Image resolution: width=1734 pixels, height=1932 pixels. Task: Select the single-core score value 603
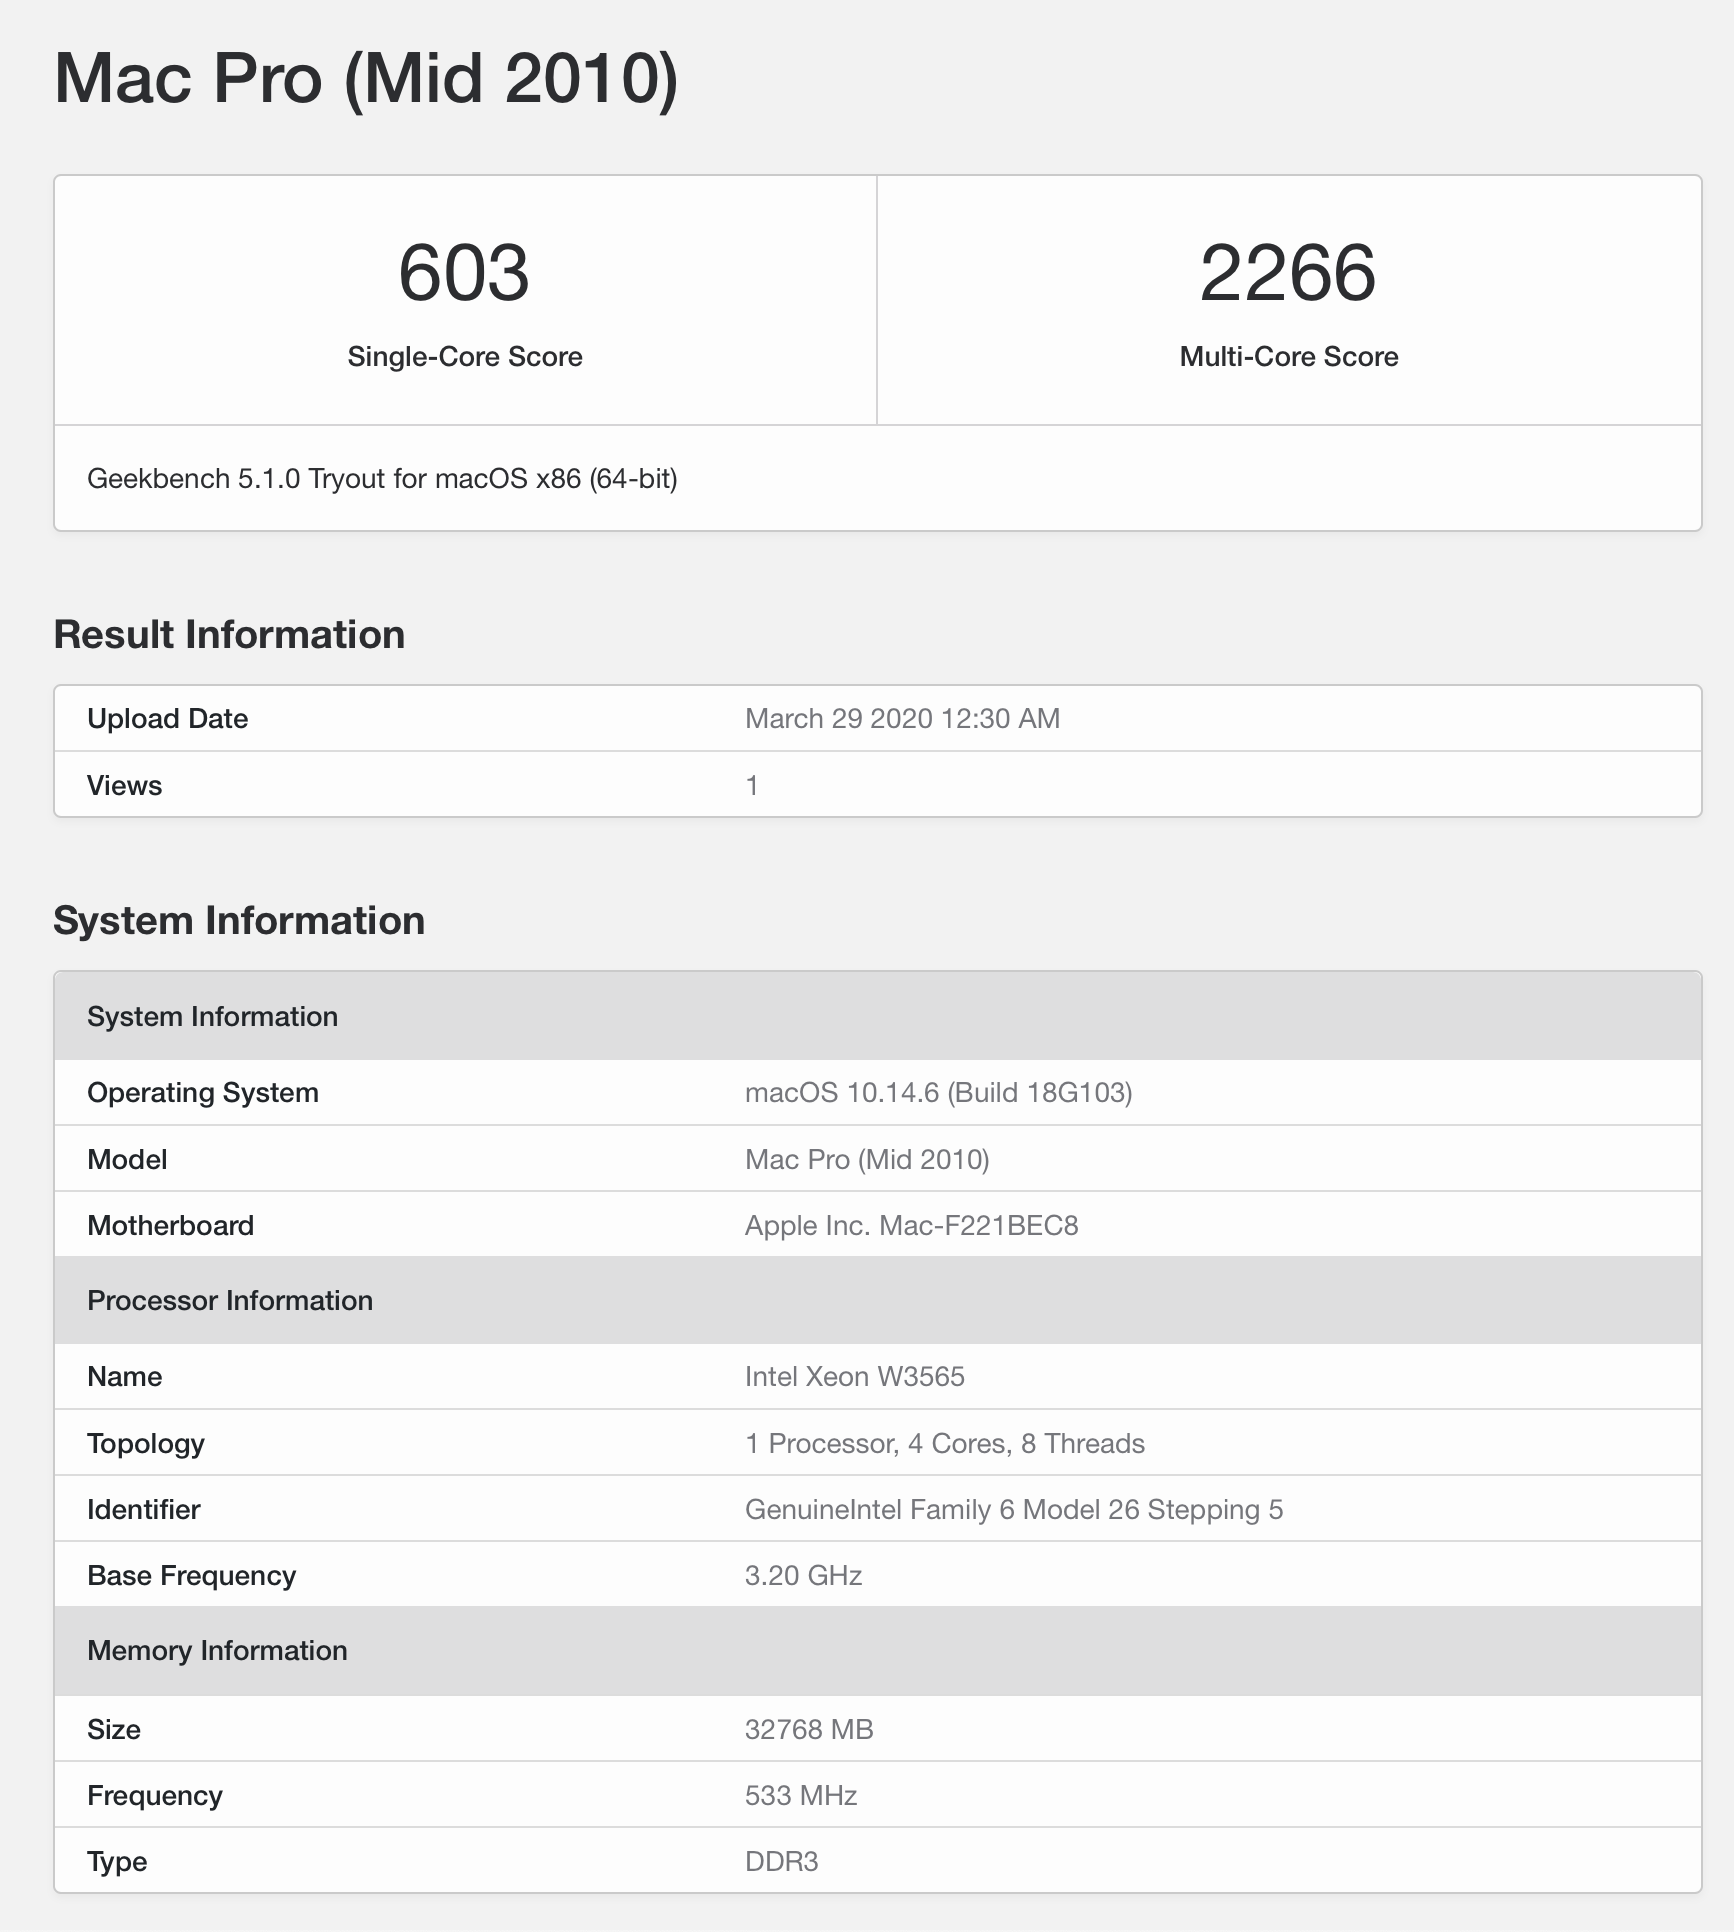tap(464, 273)
